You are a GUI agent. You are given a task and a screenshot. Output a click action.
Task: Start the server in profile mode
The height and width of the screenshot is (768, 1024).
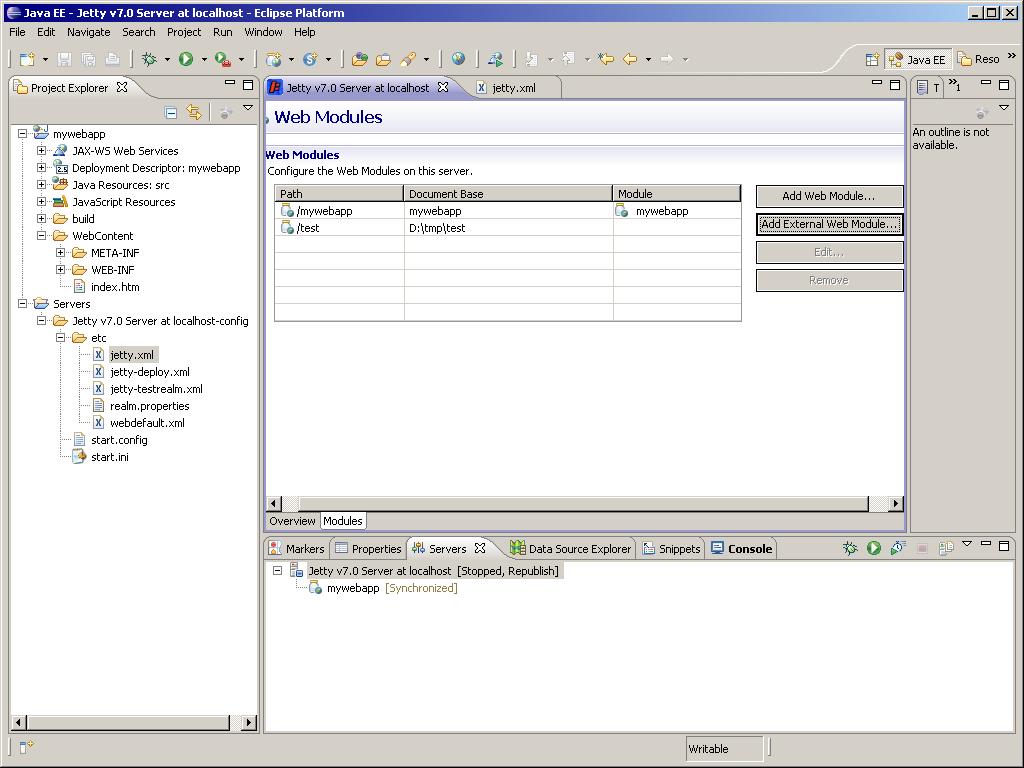(x=898, y=548)
